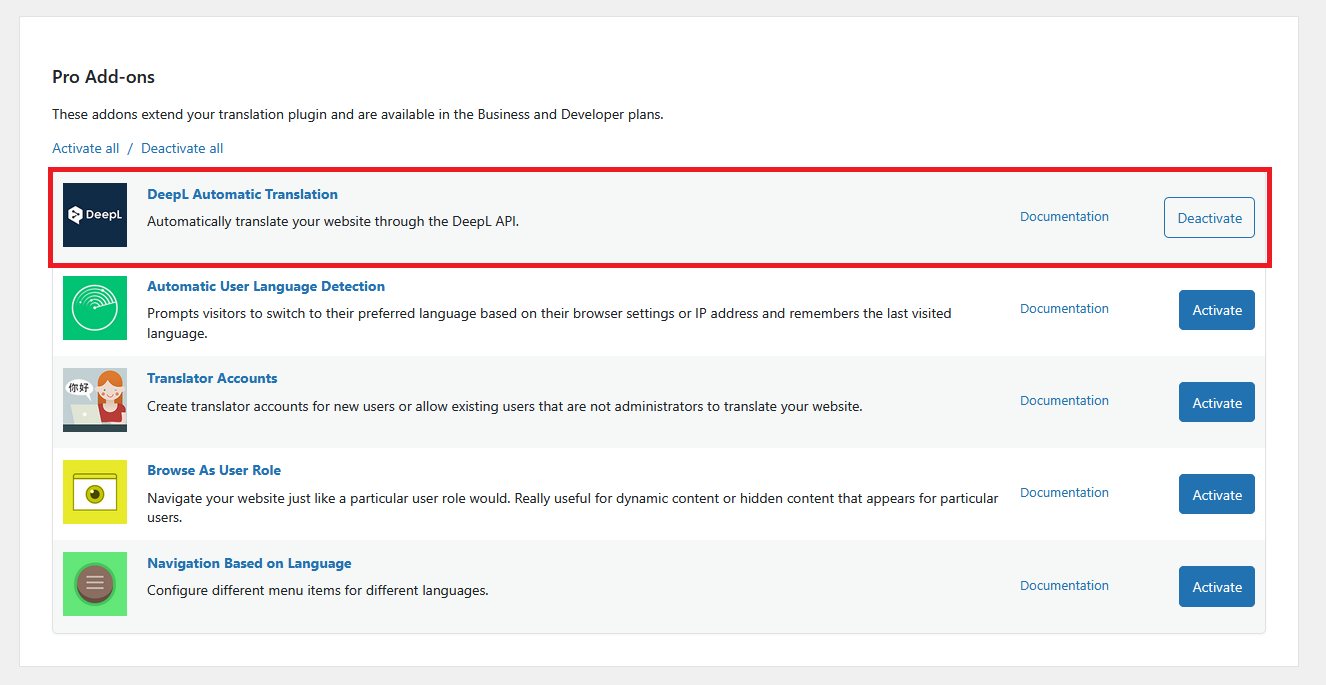Activate the Translator Accounts add-on
1326x685 pixels.
[1217, 402]
